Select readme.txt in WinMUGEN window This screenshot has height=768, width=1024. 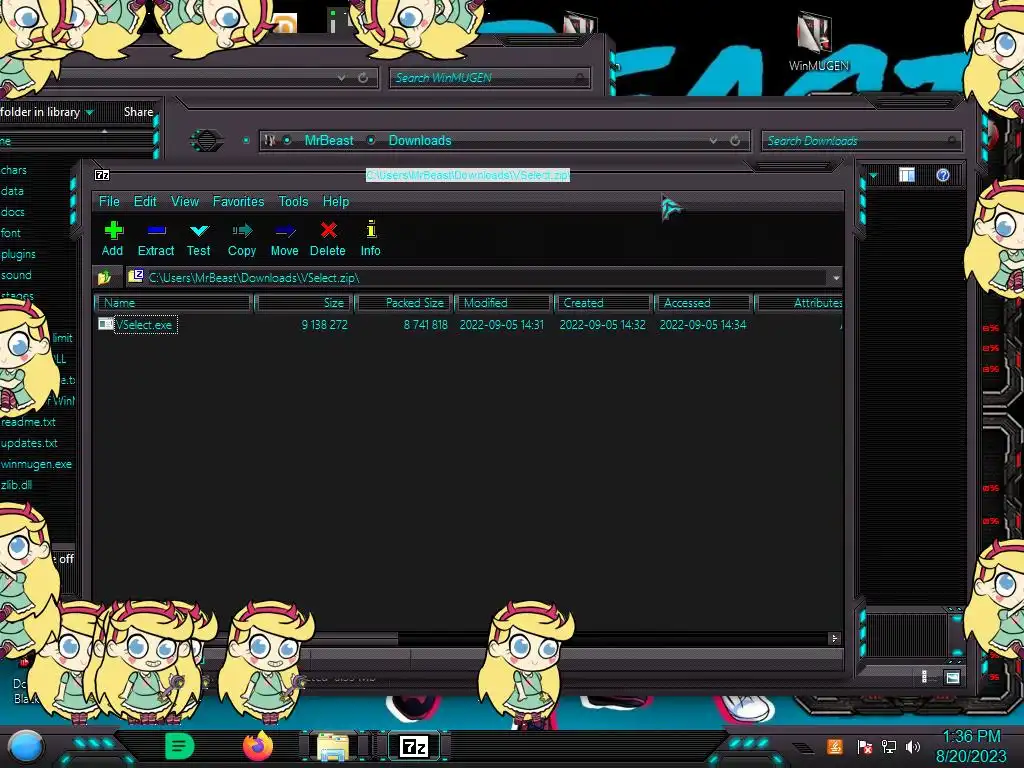[28, 422]
